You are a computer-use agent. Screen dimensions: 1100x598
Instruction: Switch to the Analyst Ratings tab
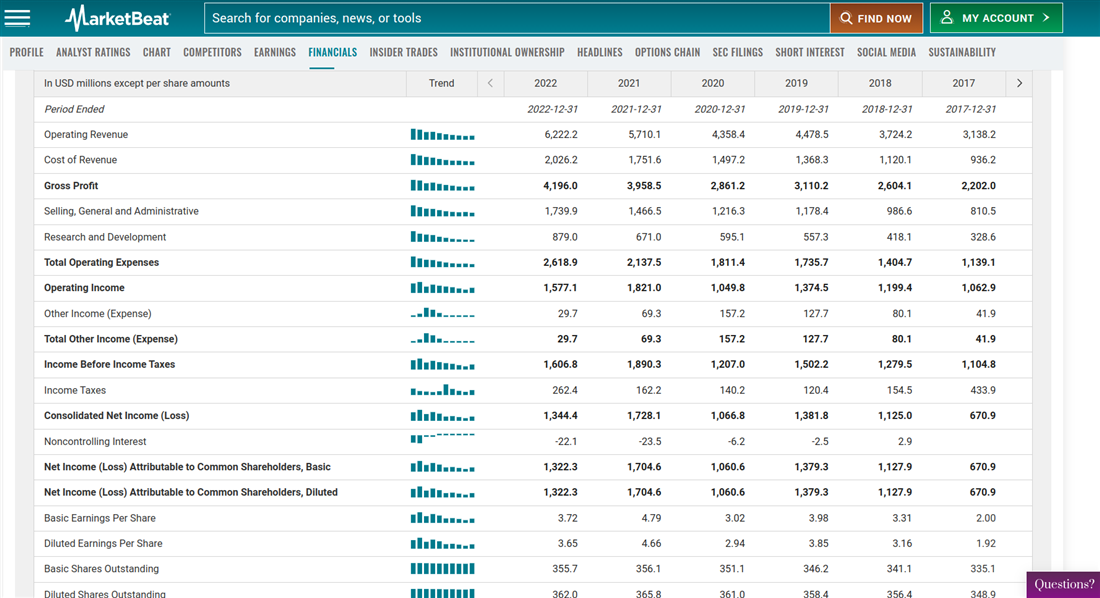point(93,52)
